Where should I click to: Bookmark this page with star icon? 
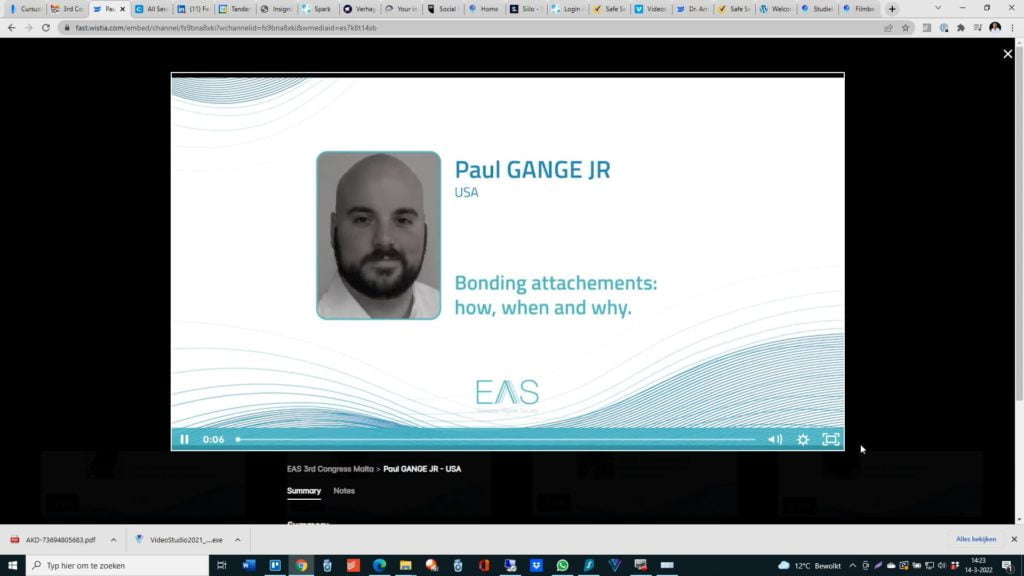tap(905, 28)
